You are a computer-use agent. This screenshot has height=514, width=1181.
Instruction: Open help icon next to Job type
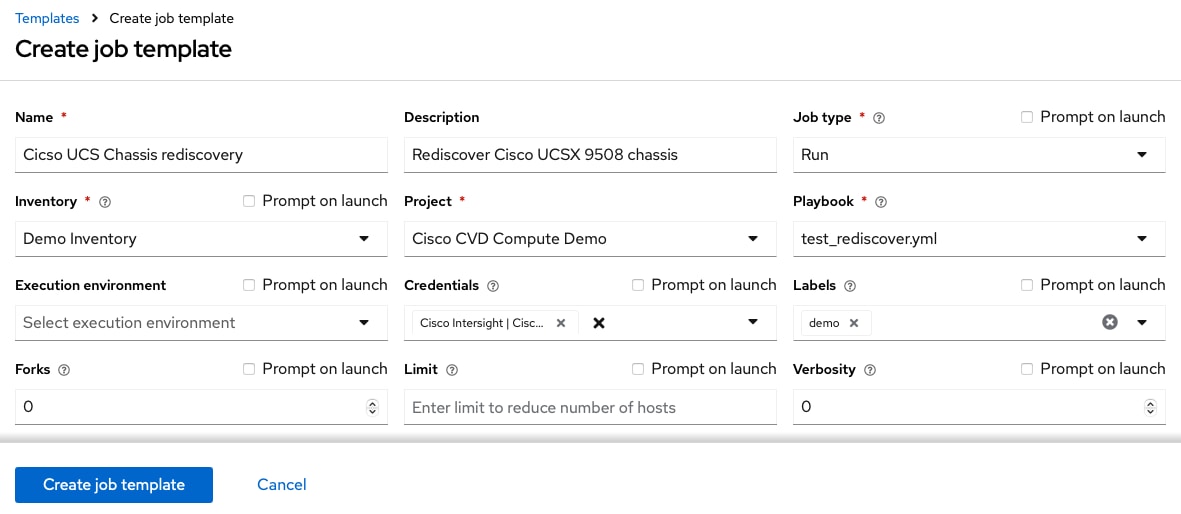[878, 118]
